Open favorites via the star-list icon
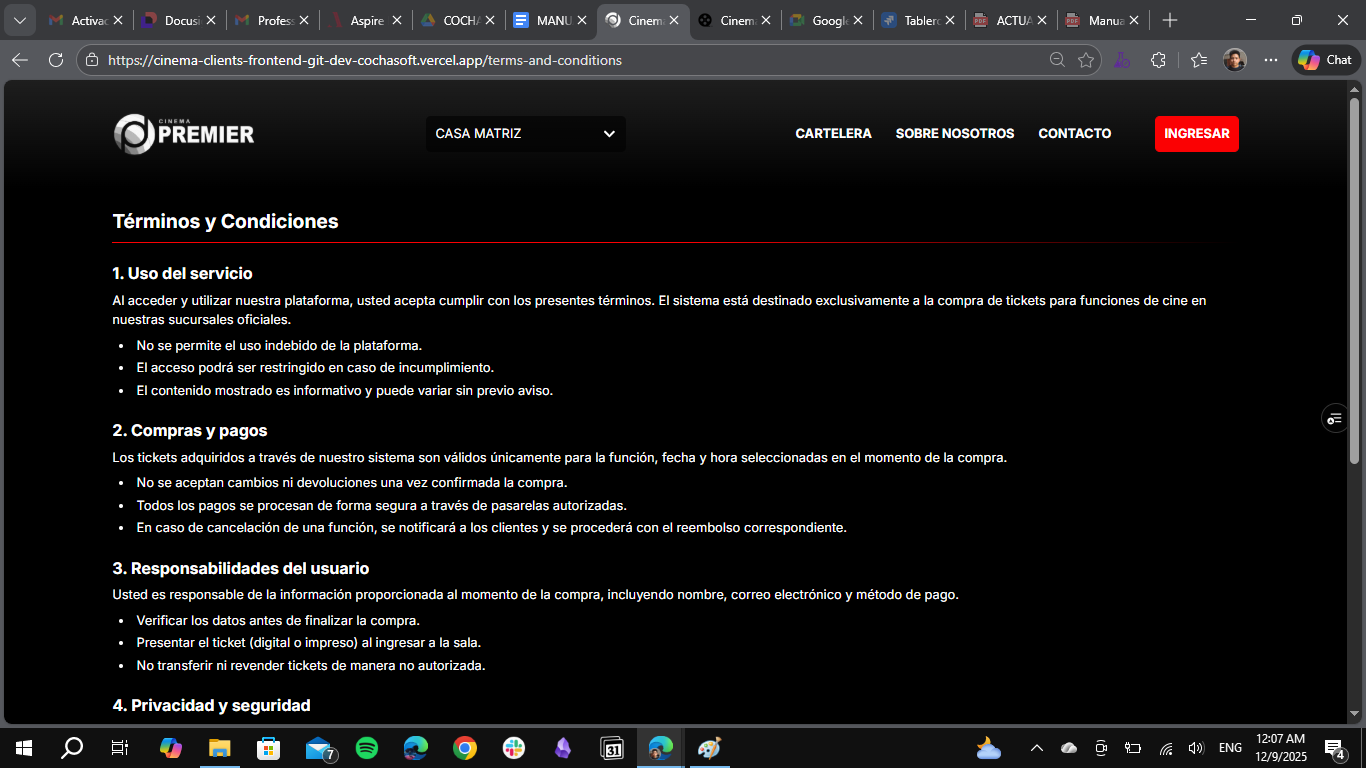Viewport: 1366px width, 768px height. [x=1198, y=60]
